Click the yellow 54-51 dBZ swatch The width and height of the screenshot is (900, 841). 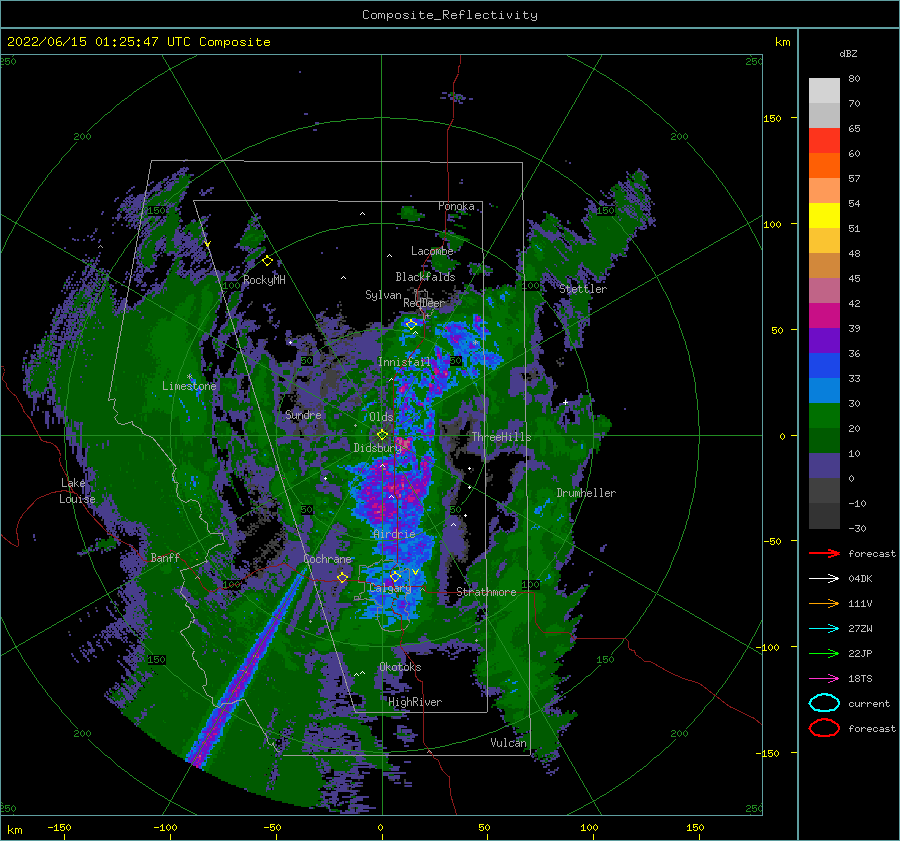tap(824, 216)
